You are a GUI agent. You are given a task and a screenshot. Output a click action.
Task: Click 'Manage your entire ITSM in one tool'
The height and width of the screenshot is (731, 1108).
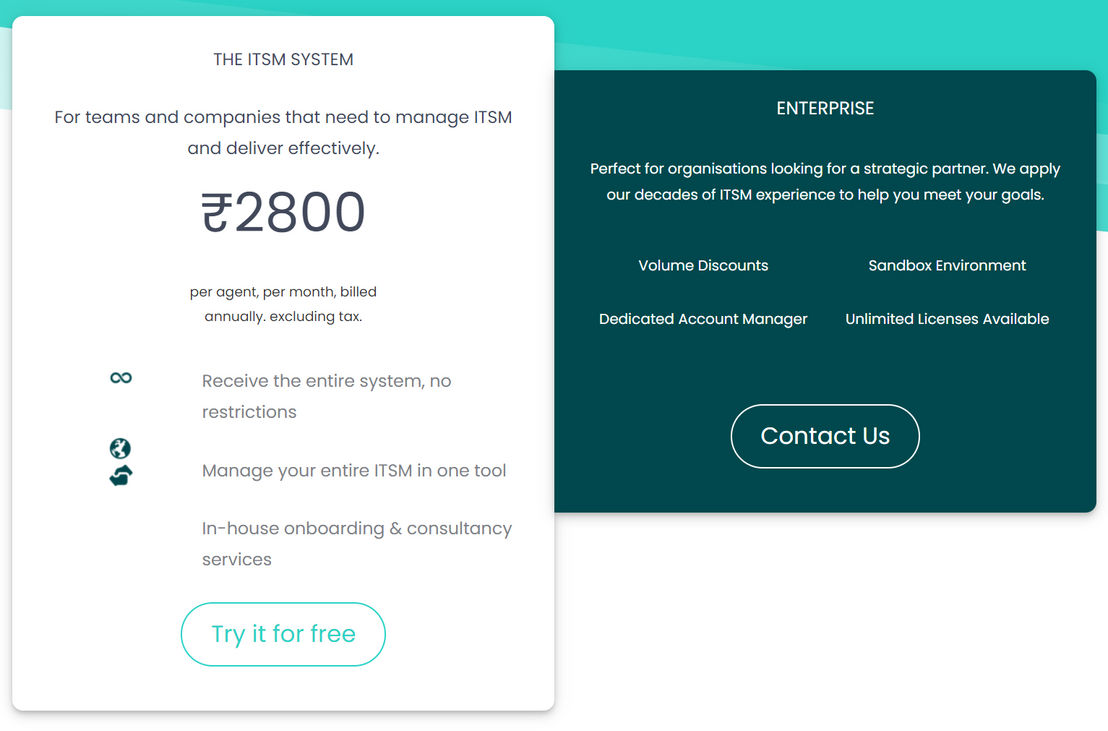pos(354,470)
